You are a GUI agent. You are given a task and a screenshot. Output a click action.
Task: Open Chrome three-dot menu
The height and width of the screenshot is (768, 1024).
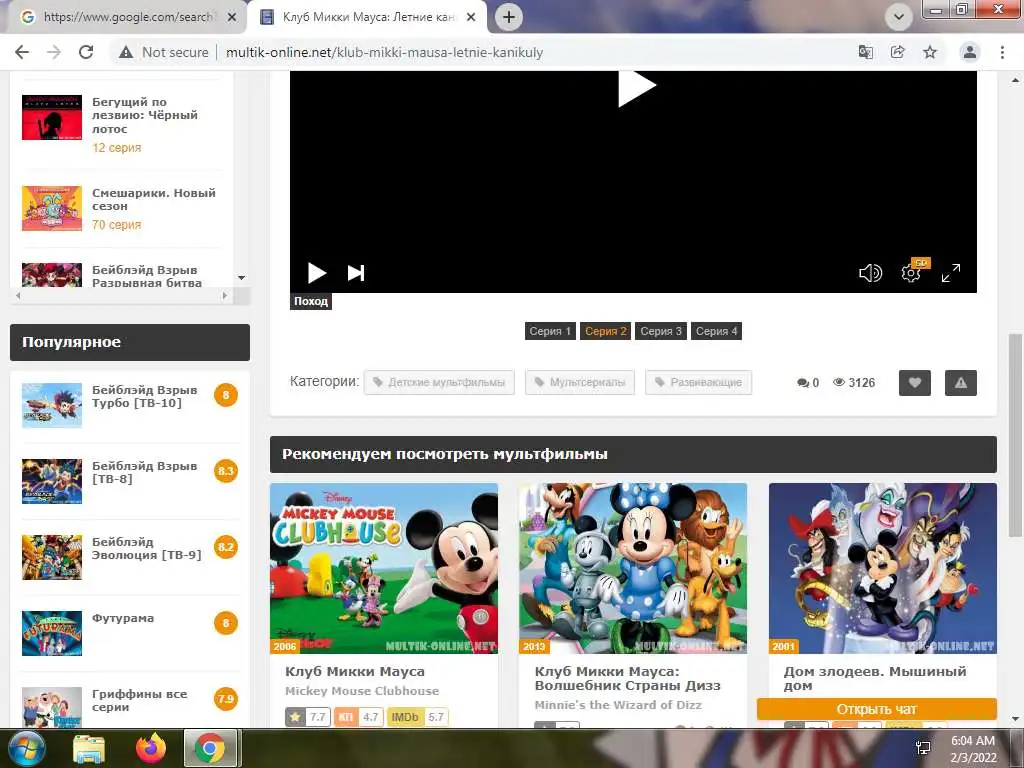coord(1002,52)
